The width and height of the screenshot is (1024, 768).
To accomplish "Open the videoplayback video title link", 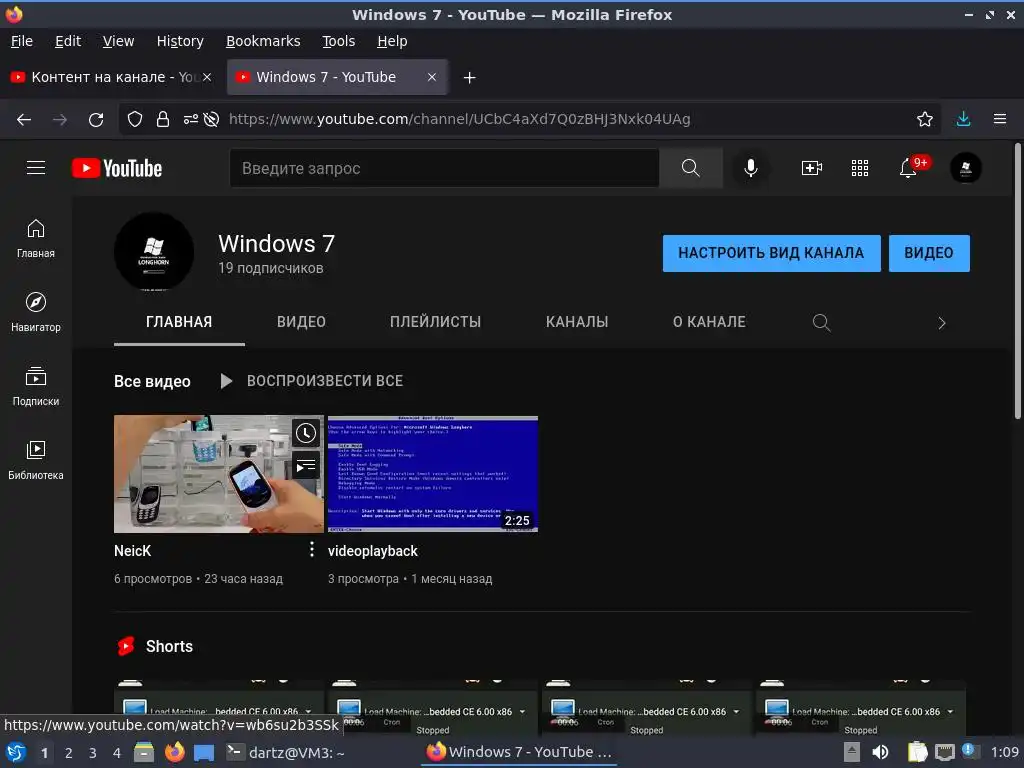I will [372, 551].
